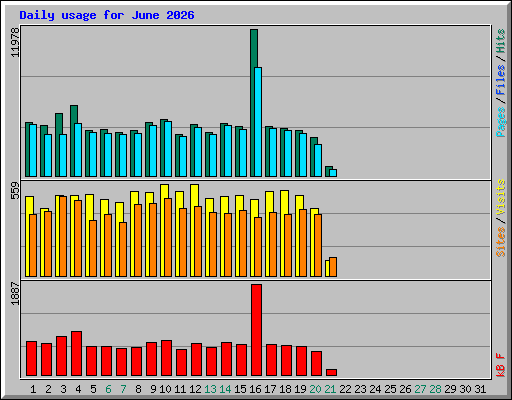Click the title 'Daily usage for June 2026'
The width and height of the screenshot is (512, 400).
pos(107,15)
